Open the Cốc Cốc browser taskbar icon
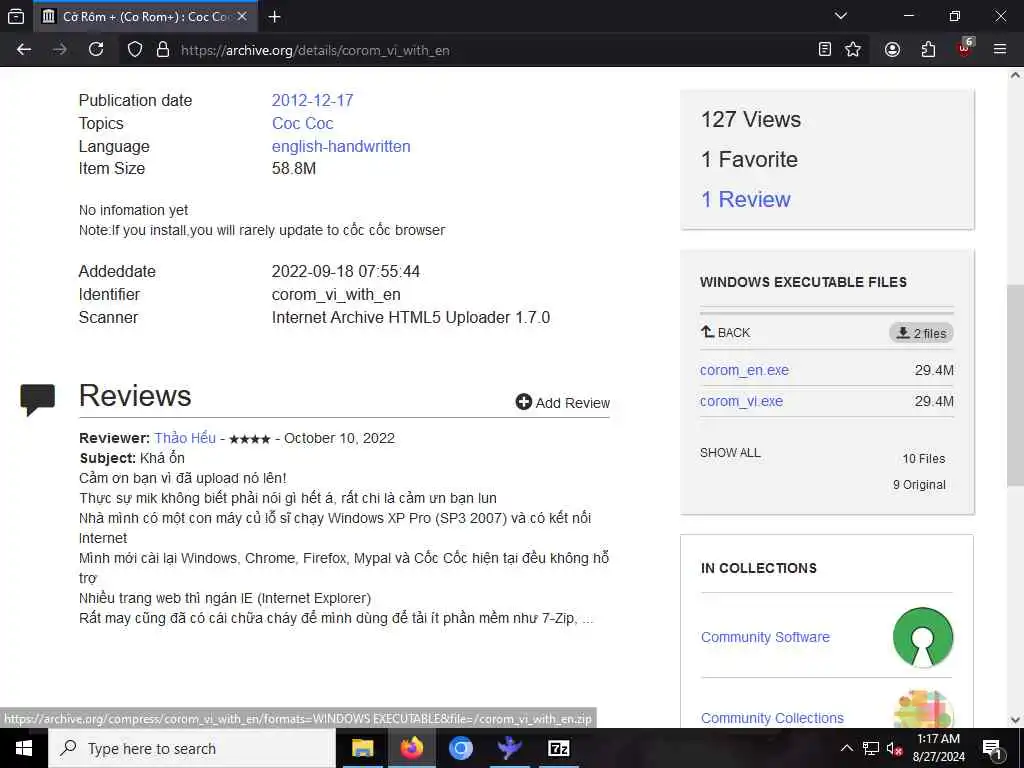Viewport: 1024px width, 768px height. (x=460, y=748)
